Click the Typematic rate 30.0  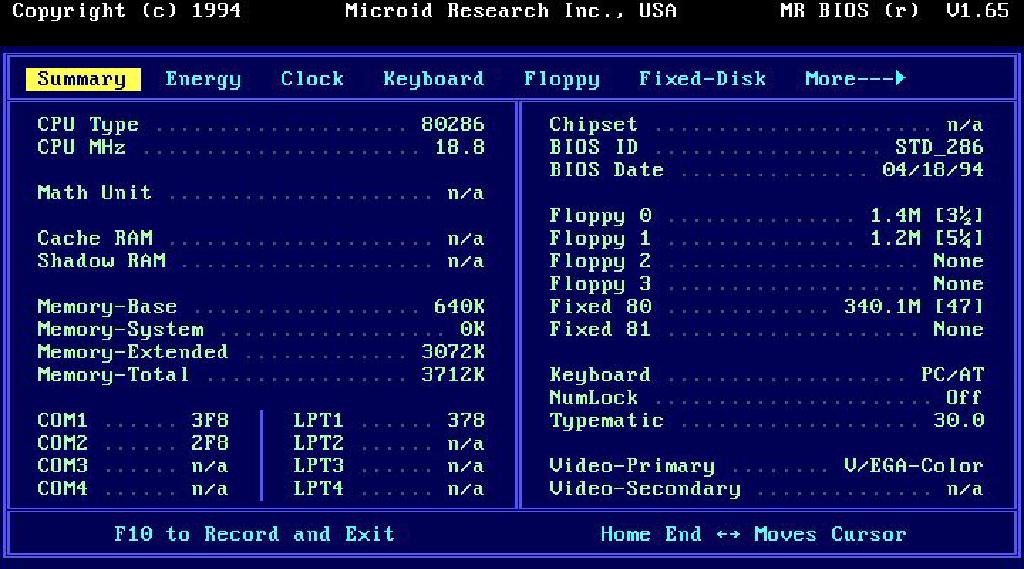point(959,420)
